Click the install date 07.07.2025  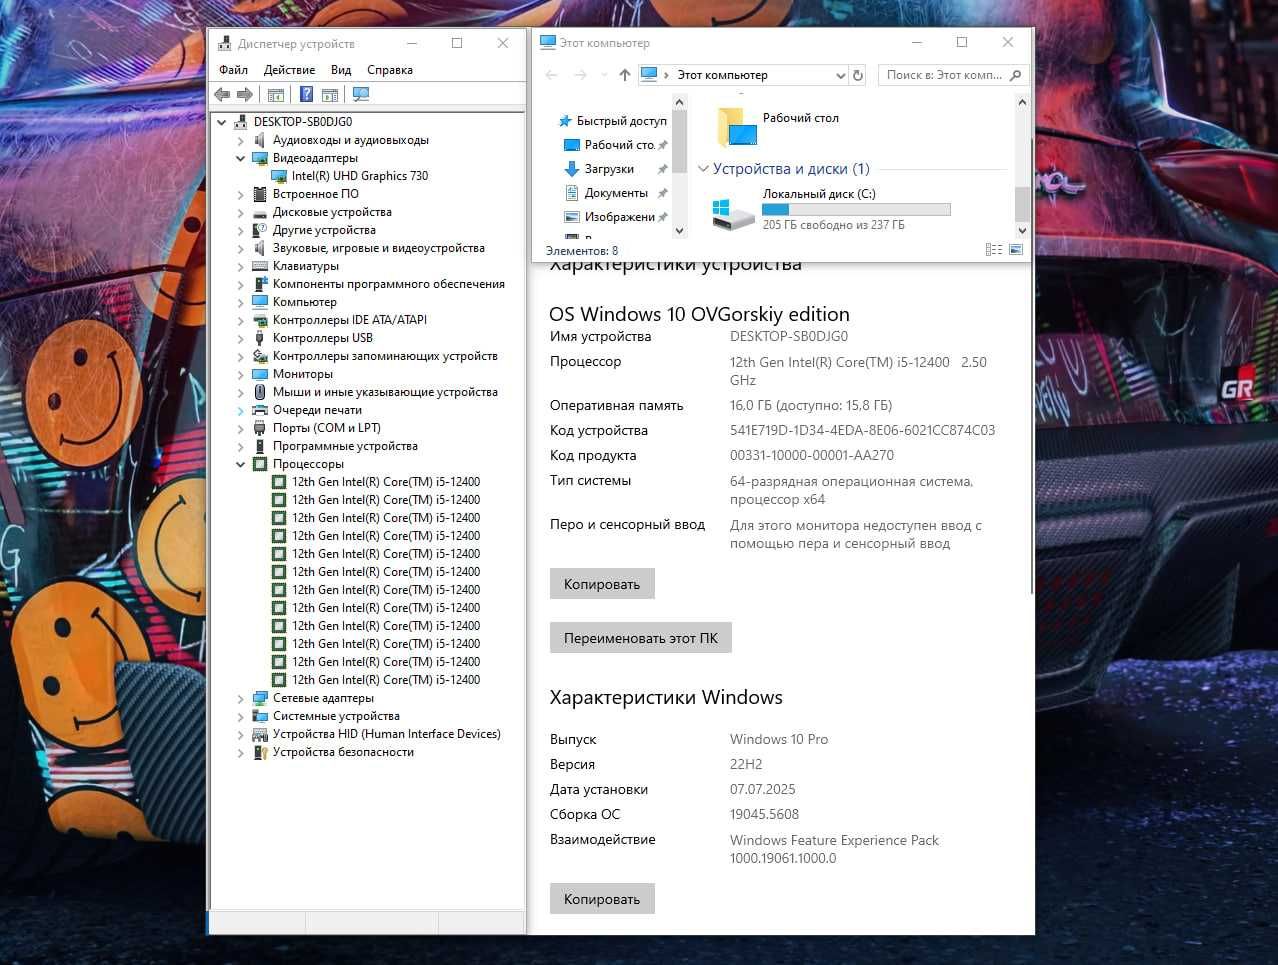(x=763, y=789)
